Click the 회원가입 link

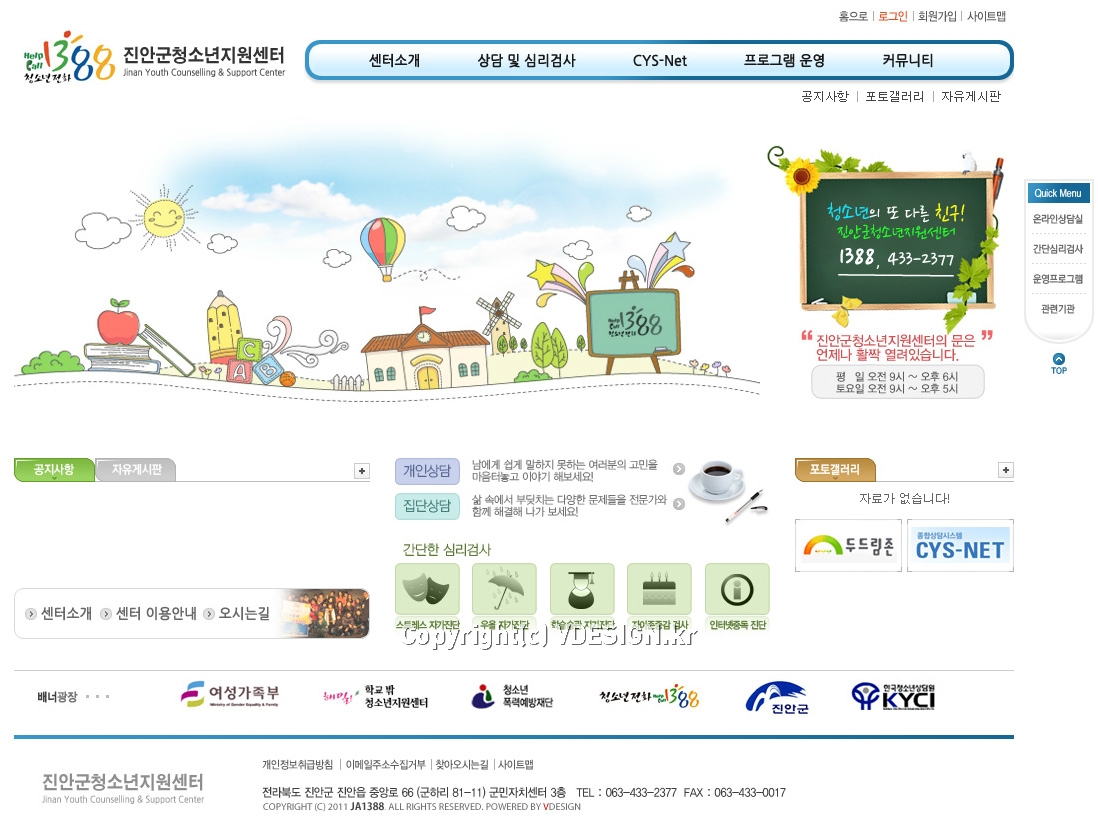click(x=937, y=16)
